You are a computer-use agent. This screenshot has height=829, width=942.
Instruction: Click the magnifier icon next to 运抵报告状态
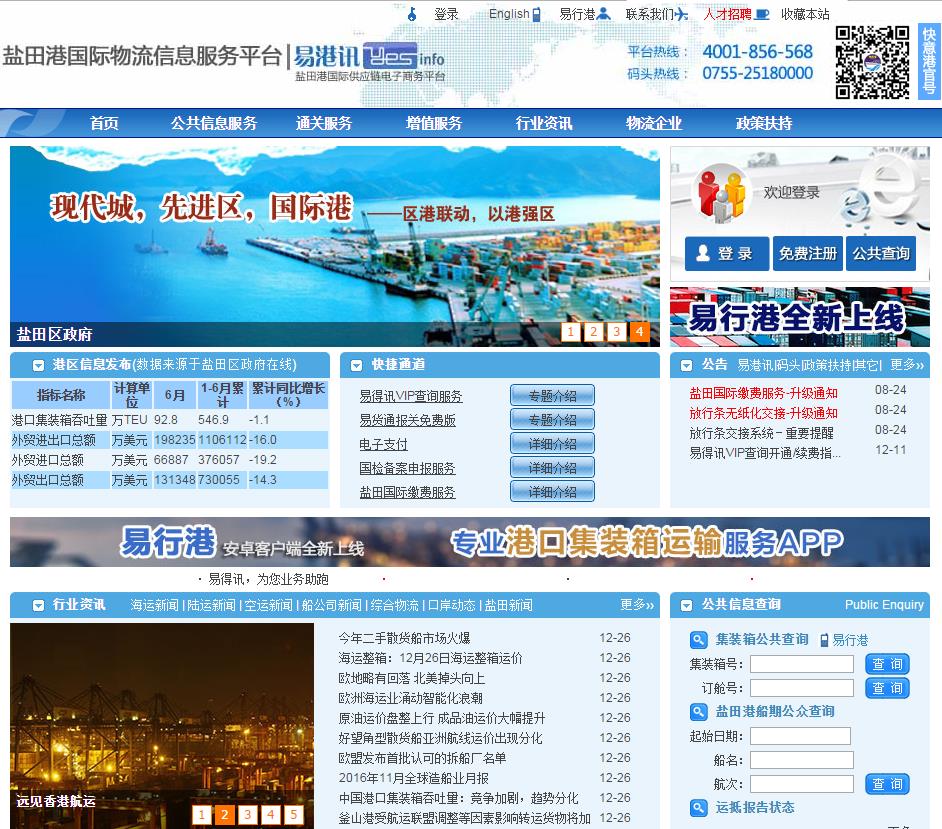698,808
